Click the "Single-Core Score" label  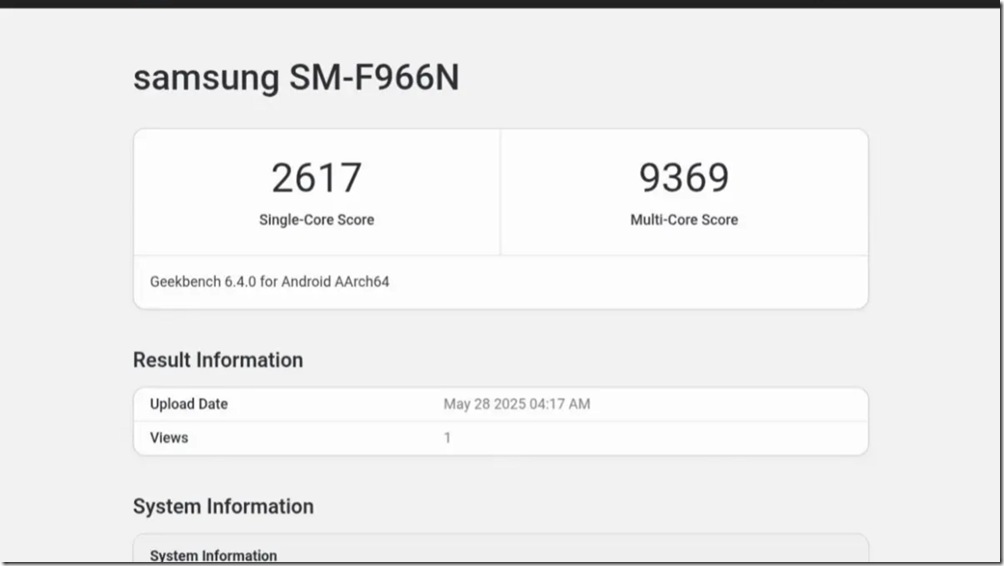(x=316, y=220)
